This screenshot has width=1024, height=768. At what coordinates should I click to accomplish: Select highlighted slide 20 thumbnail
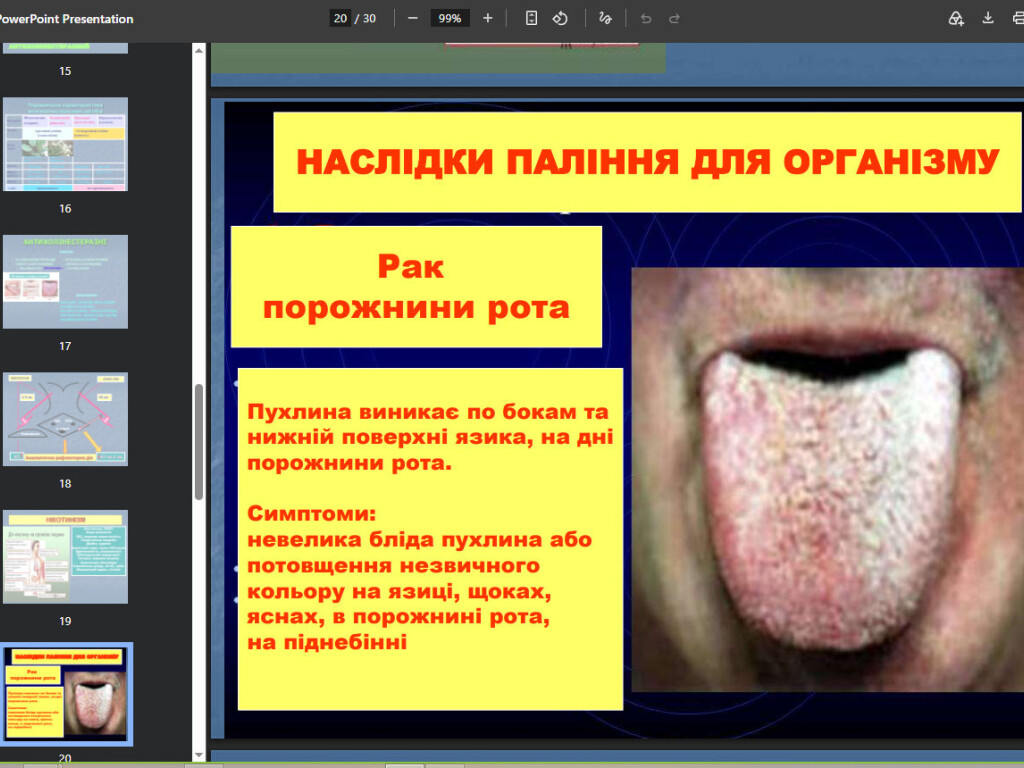tap(65, 694)
